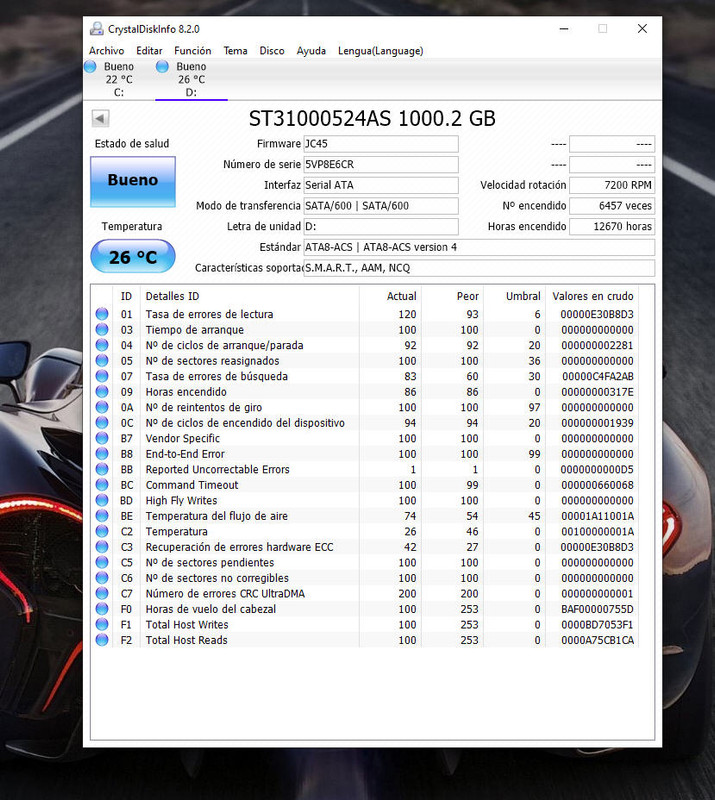Click the Bueno health status button
715x800 pixels.
pyautogui.click(x=133, y=181)
